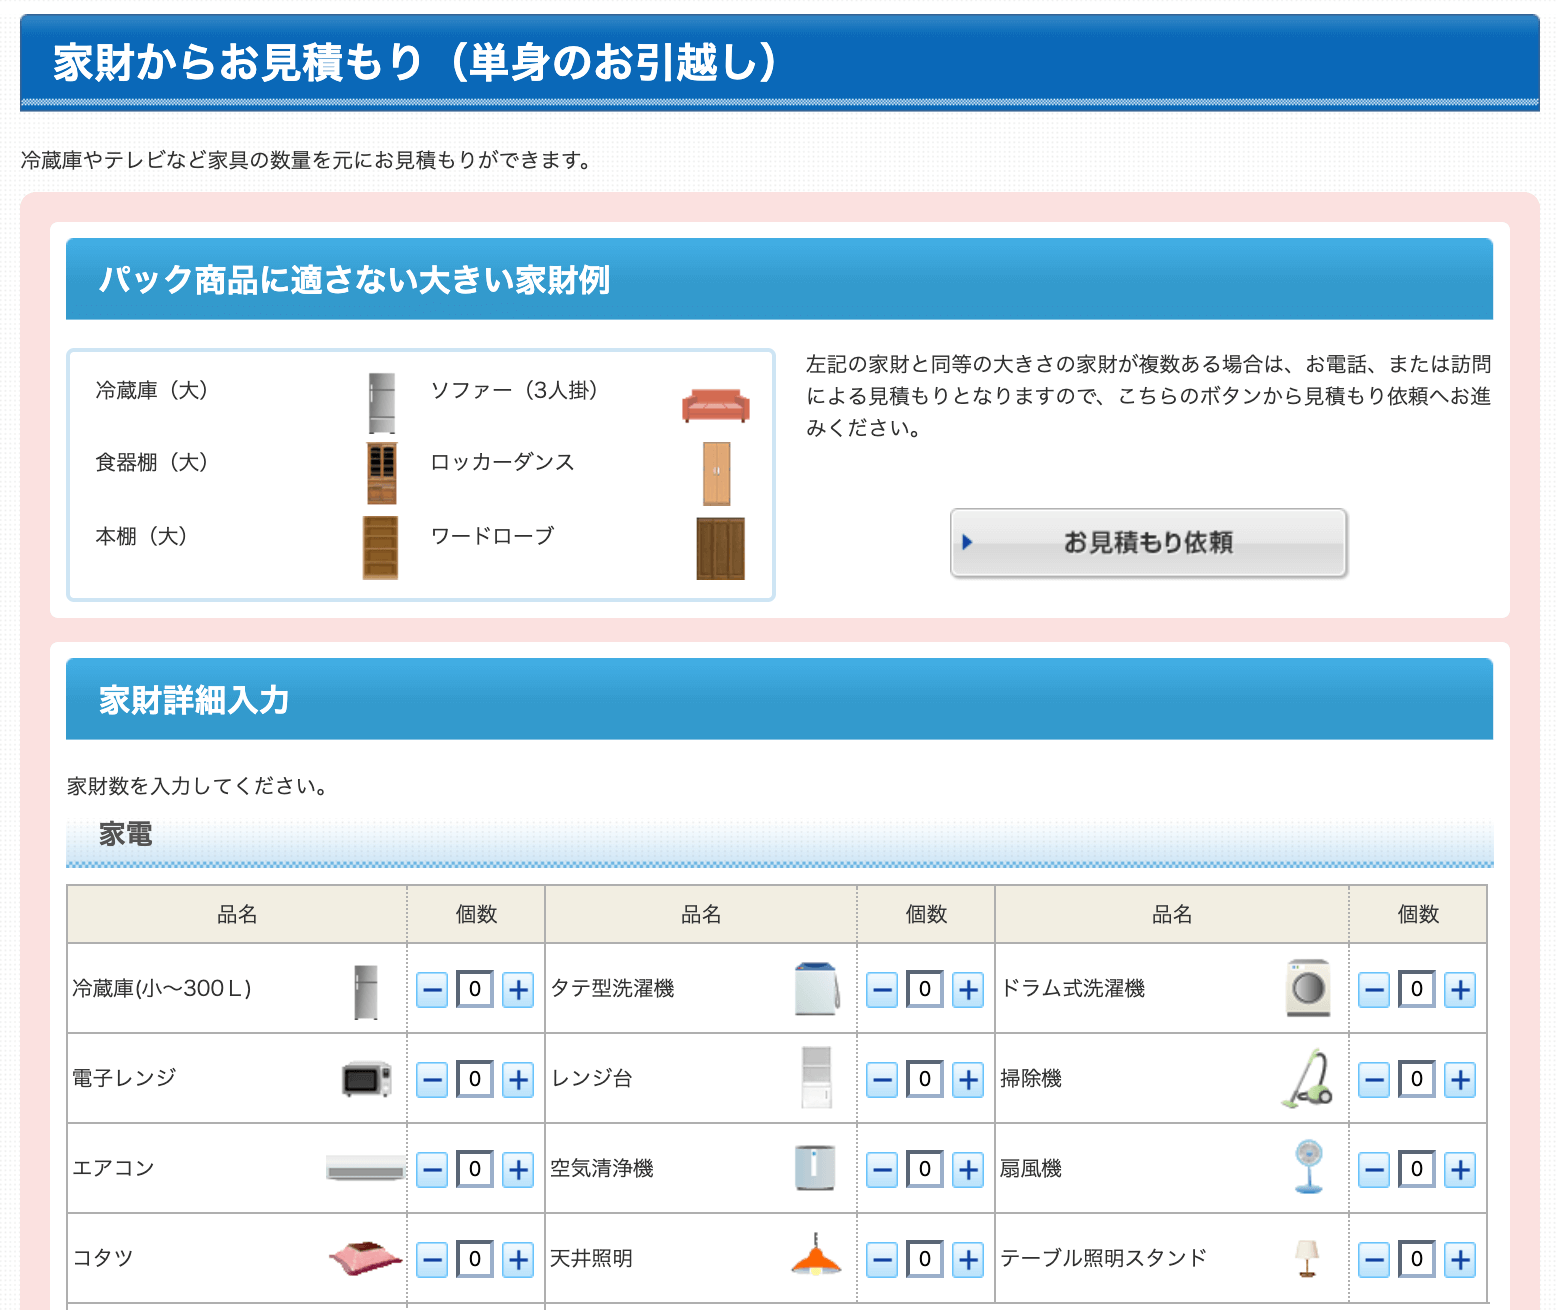Screen dimensions: 1556x1310
Task: Click the 扇風機 quantity box
Action: (1417, 1169)
